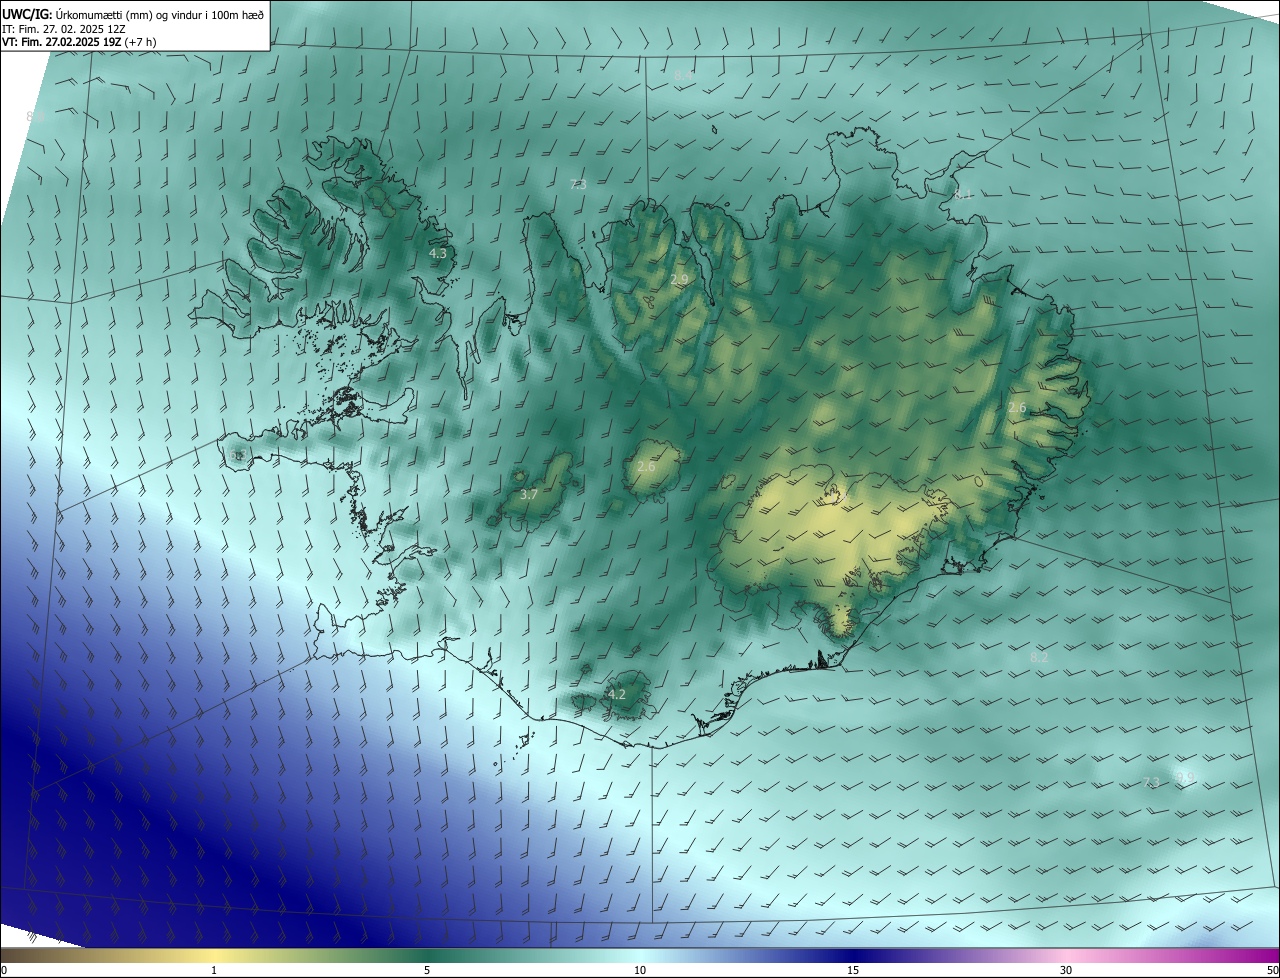Click the 4.2 value on the southern glacier
1280x978 pixels.
[x=617, y=694]
